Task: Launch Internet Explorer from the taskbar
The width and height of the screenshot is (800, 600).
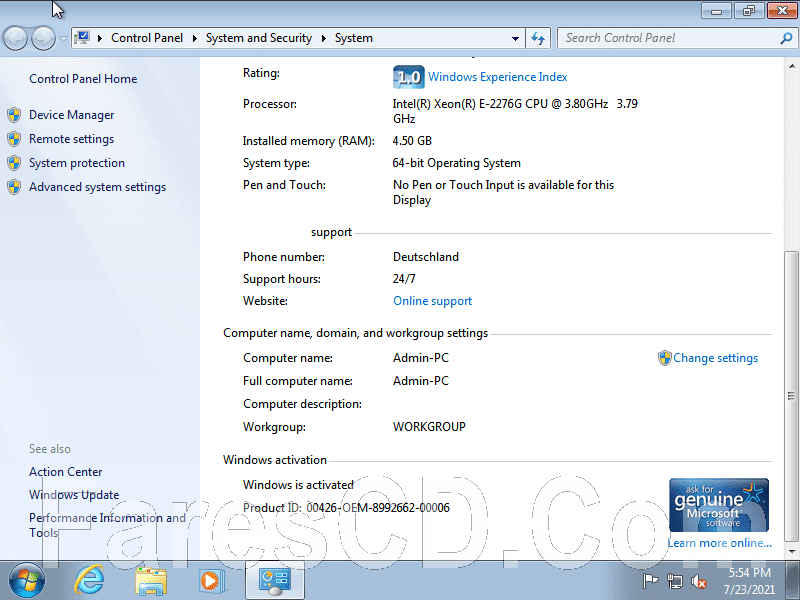Action: 89,581
